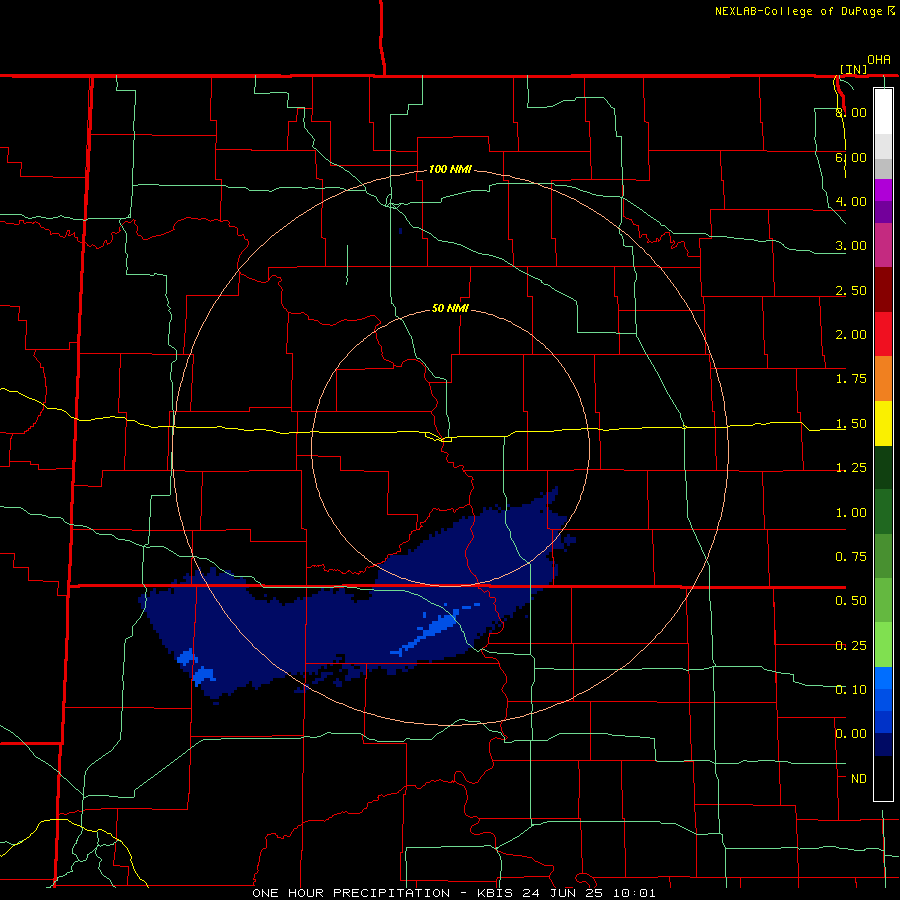The width and height of the screenshot is (900, 900).
Task: Select the orange legend swatch
Action: 883,378
